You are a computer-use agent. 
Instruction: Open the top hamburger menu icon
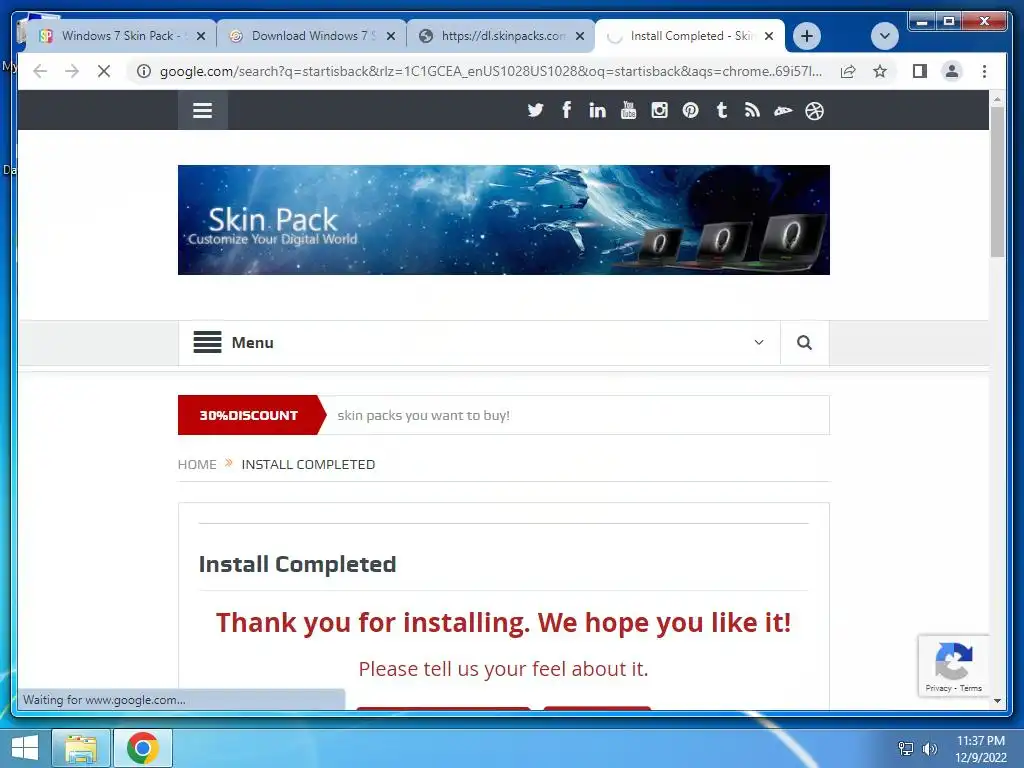(x=202, y=110)
